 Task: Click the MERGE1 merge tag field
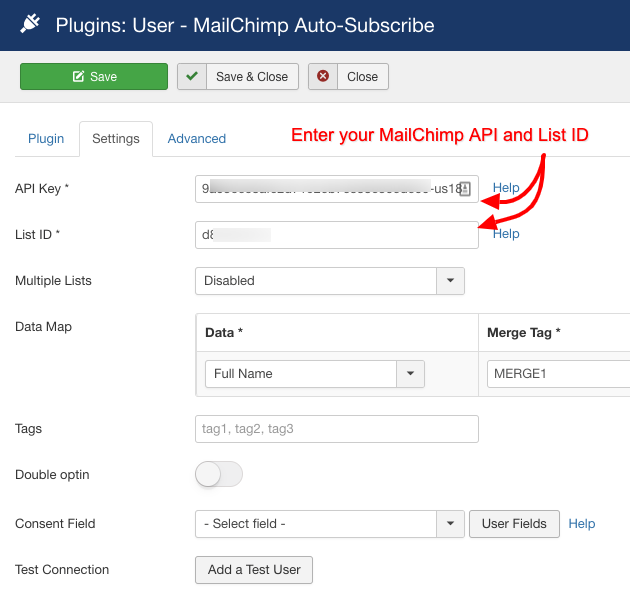pyautogui.click(x=558, y=374)
